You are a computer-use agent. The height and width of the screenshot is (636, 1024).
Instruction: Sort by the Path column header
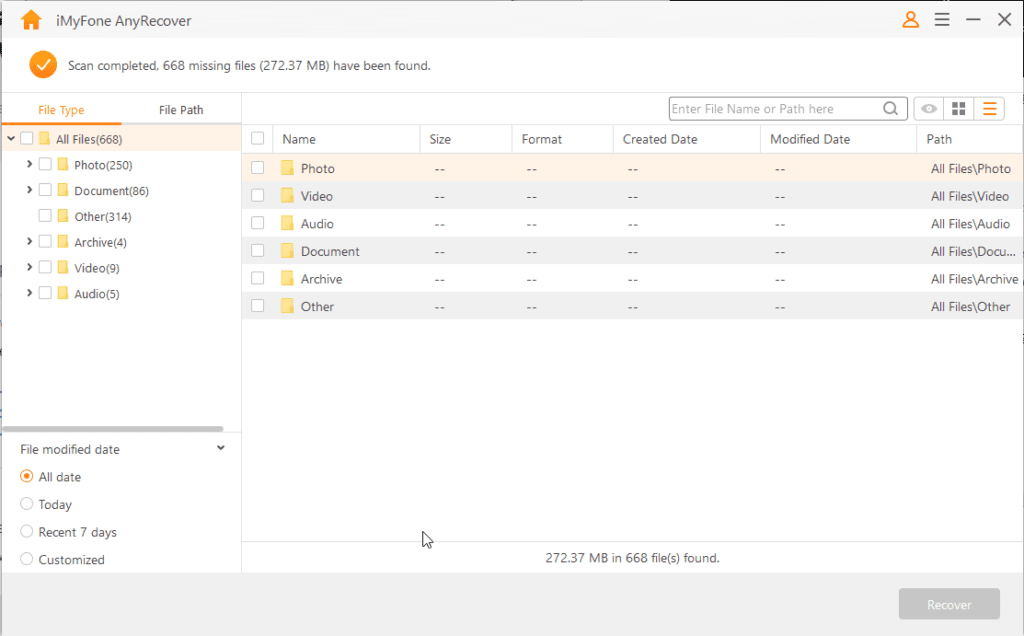point(970,139)
